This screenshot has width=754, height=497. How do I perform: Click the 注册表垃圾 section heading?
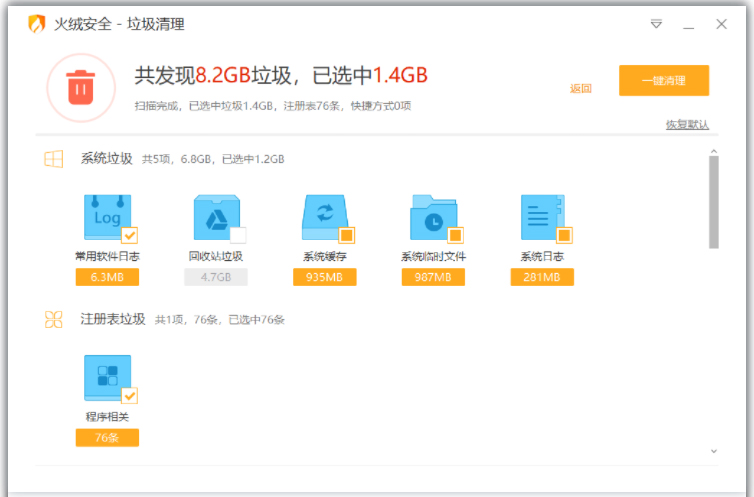click(113, 319)
